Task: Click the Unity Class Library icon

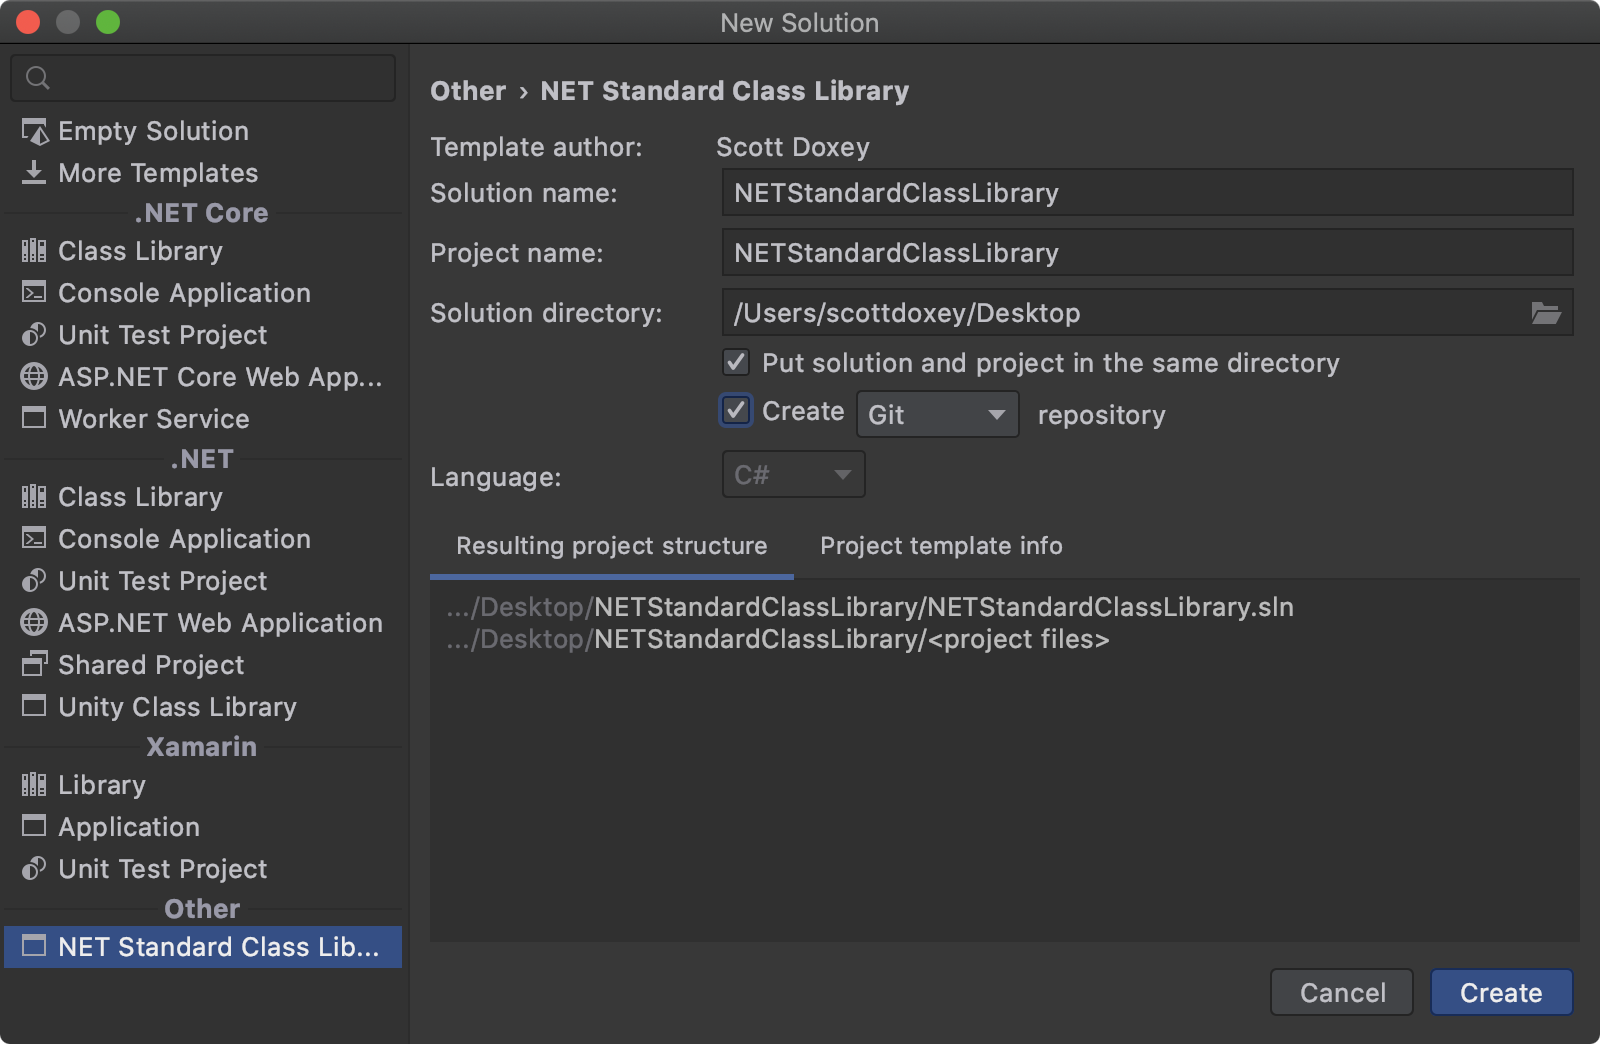Action: coord(34,705)
